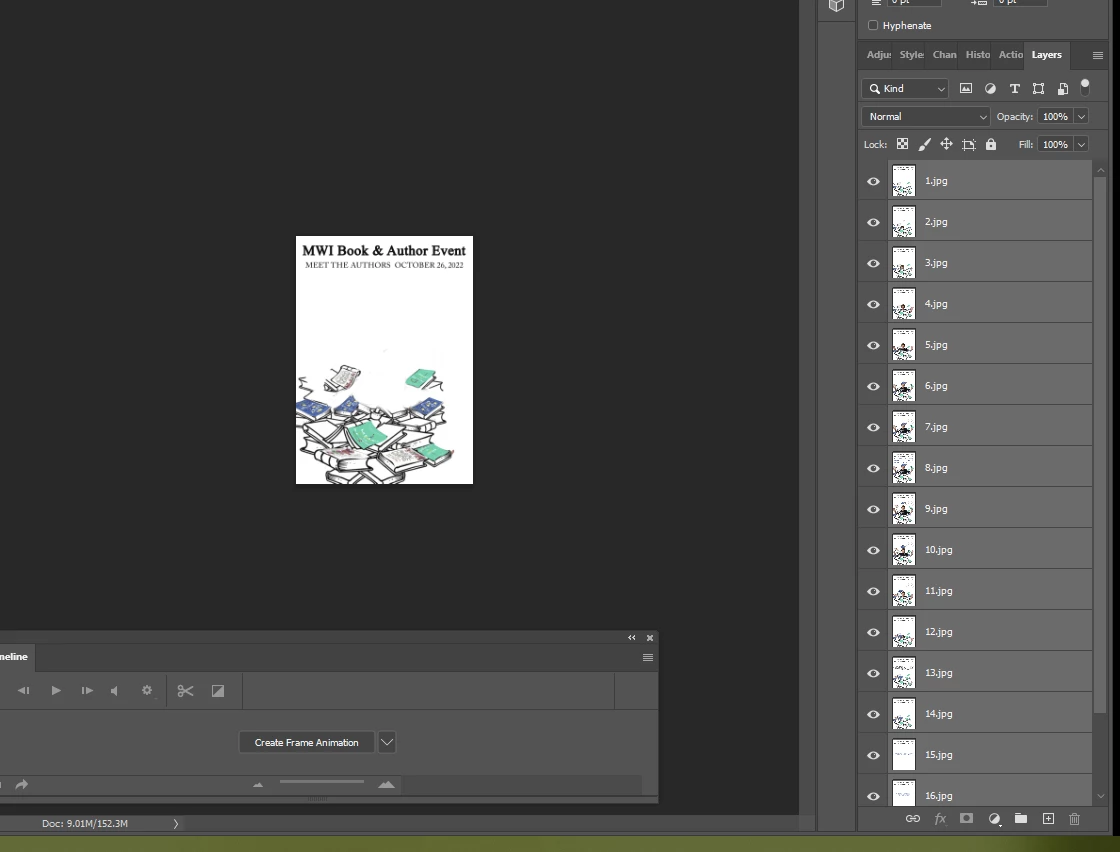Filter layers by type layer icon
The width and height of the screenshot is (1120, 852).
click(1014, 89)
